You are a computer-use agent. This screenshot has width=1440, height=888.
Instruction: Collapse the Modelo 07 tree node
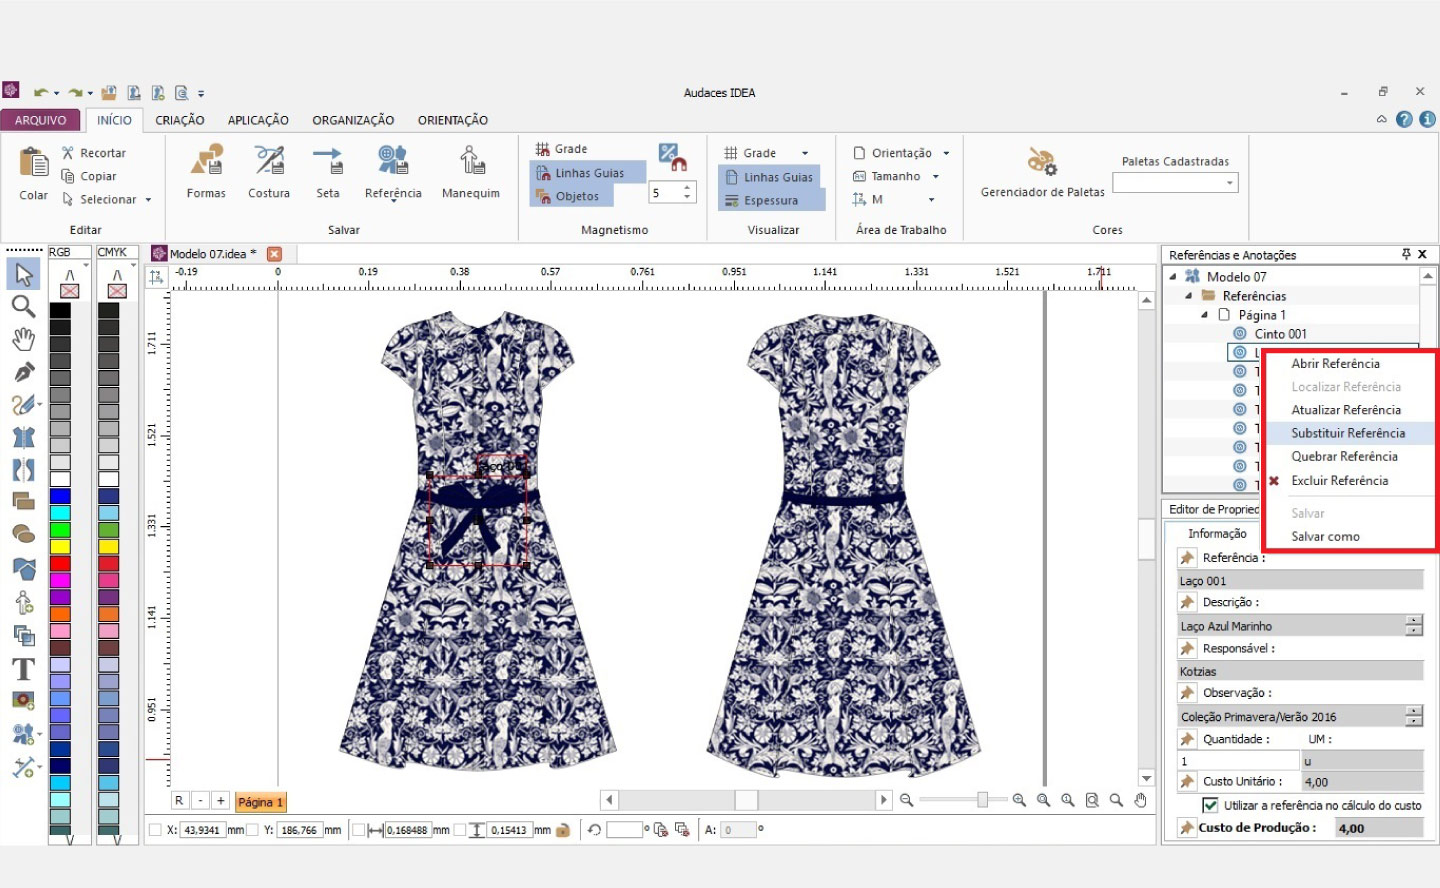(1173, 276)
